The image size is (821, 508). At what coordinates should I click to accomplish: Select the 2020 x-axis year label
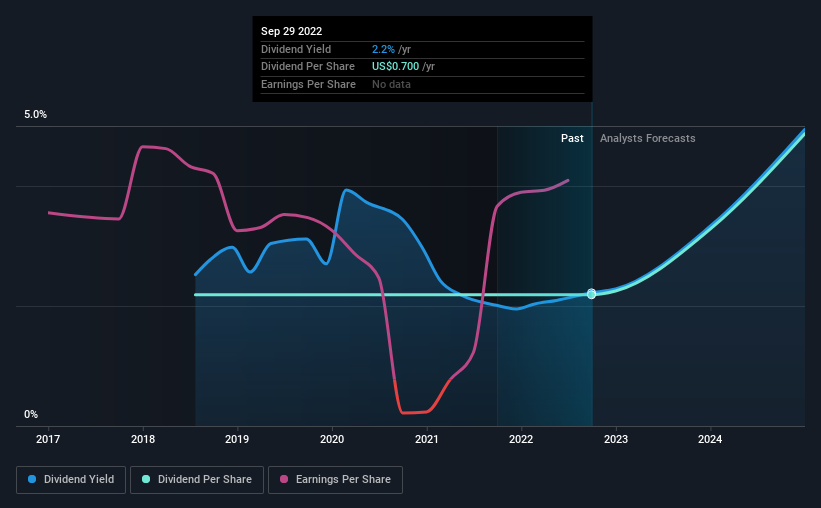coord(332,439)
